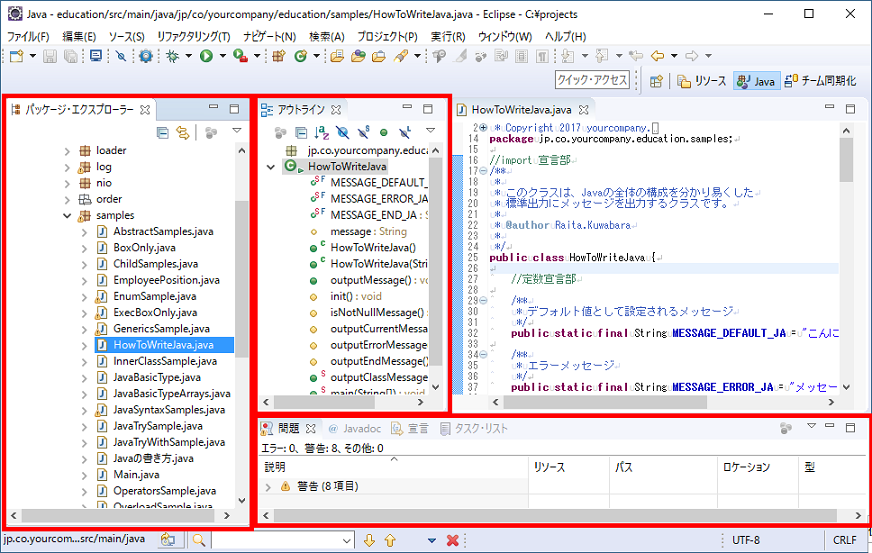Click Collapse All in Package Explorer
Viewport: 872px width, 553px height.
click(x=163, y=131)
